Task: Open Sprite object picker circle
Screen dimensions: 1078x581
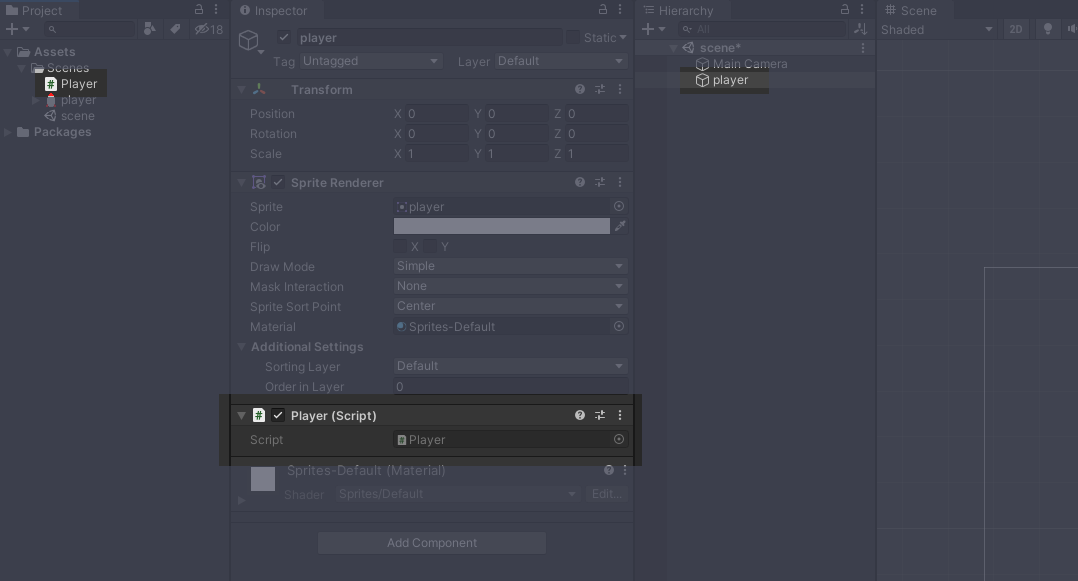Action: point(619,206)
